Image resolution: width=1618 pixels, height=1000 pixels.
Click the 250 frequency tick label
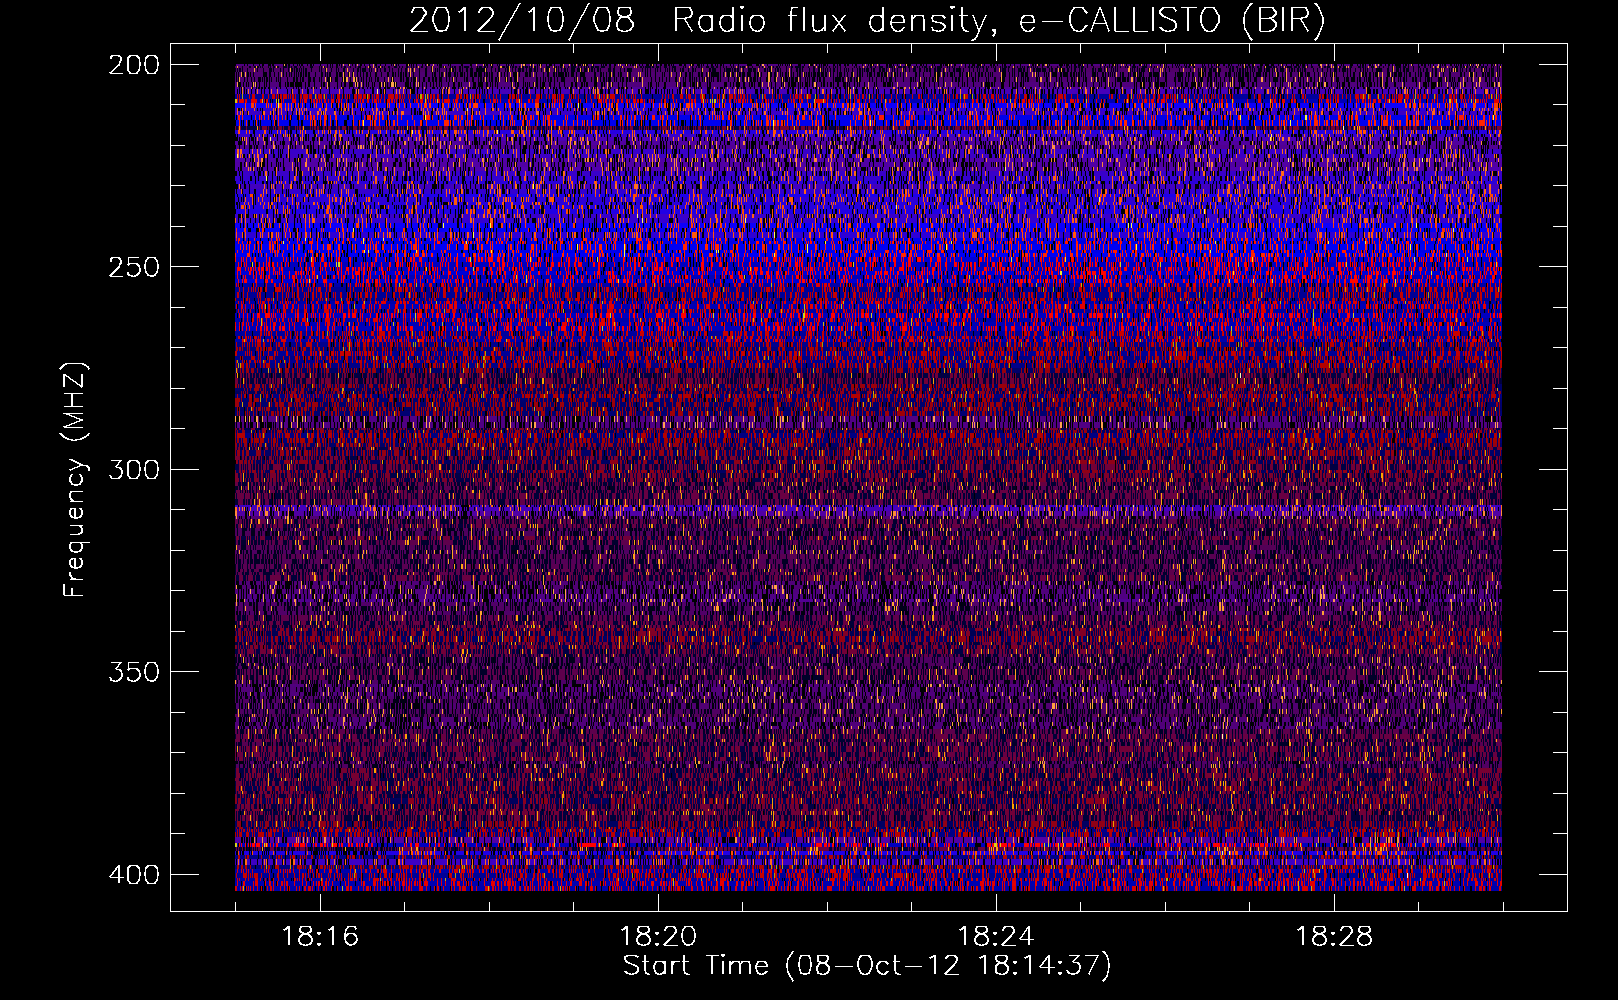tap(133, 267)
